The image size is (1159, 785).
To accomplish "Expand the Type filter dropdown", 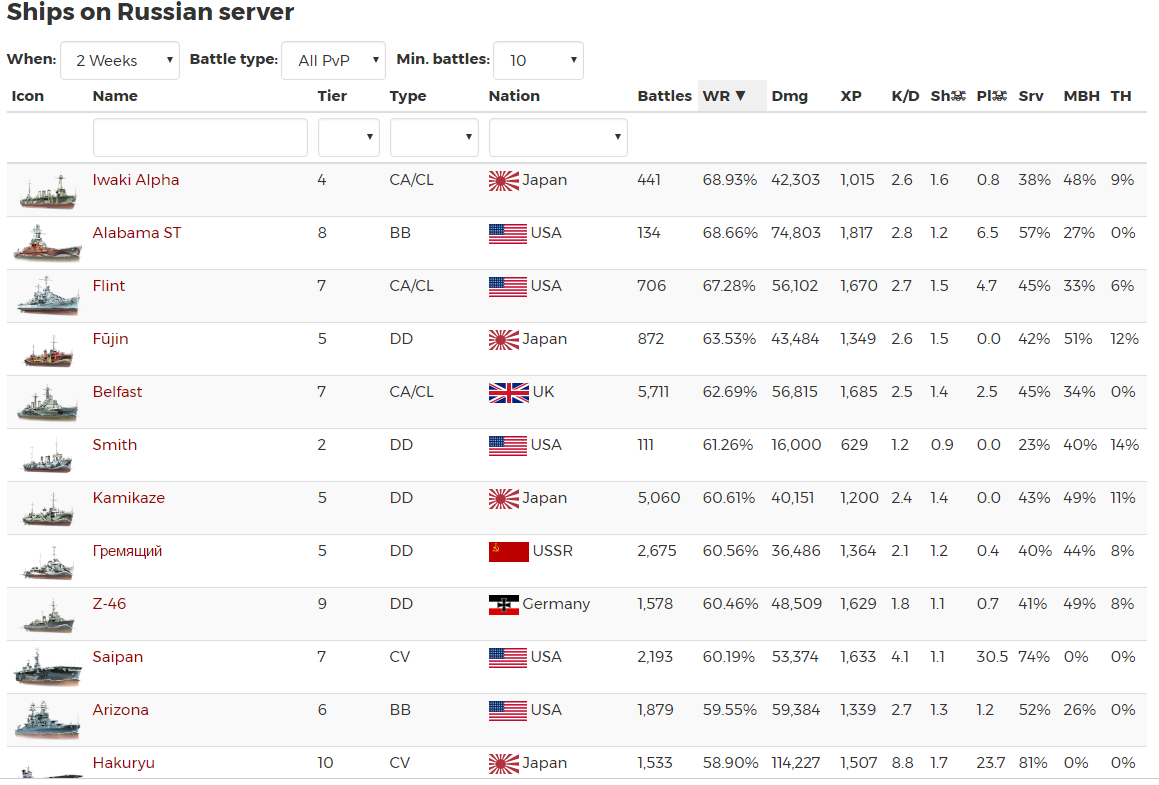I will point(433,137).
